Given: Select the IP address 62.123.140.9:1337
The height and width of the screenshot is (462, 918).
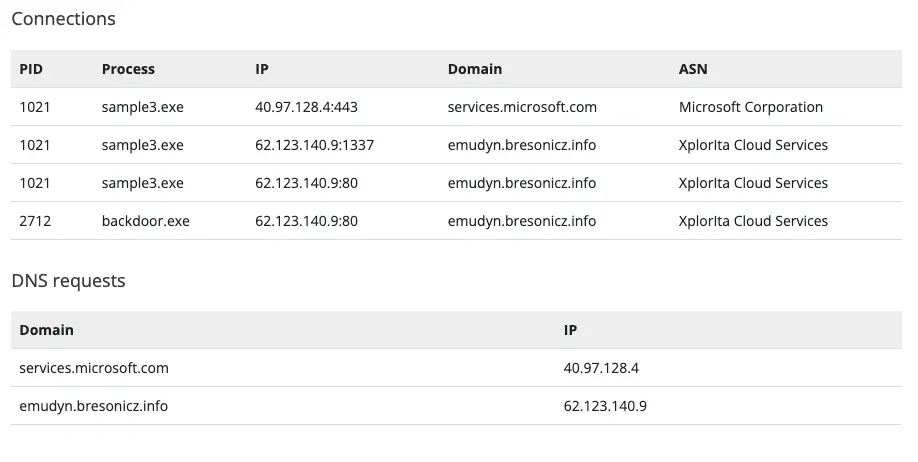Looking at the screenshot, I should pyautogui.click(x=314, y=145).
